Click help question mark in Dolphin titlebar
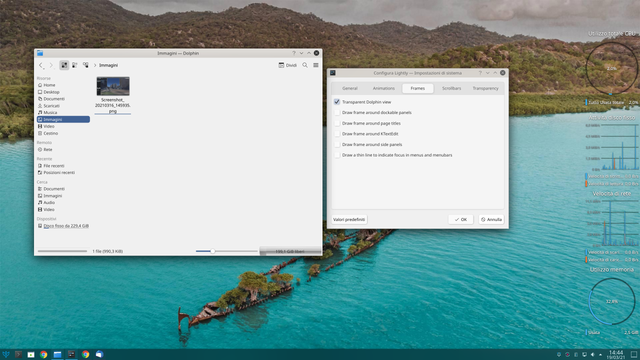Viewport: 640px width, 360px height. [293, 53]
